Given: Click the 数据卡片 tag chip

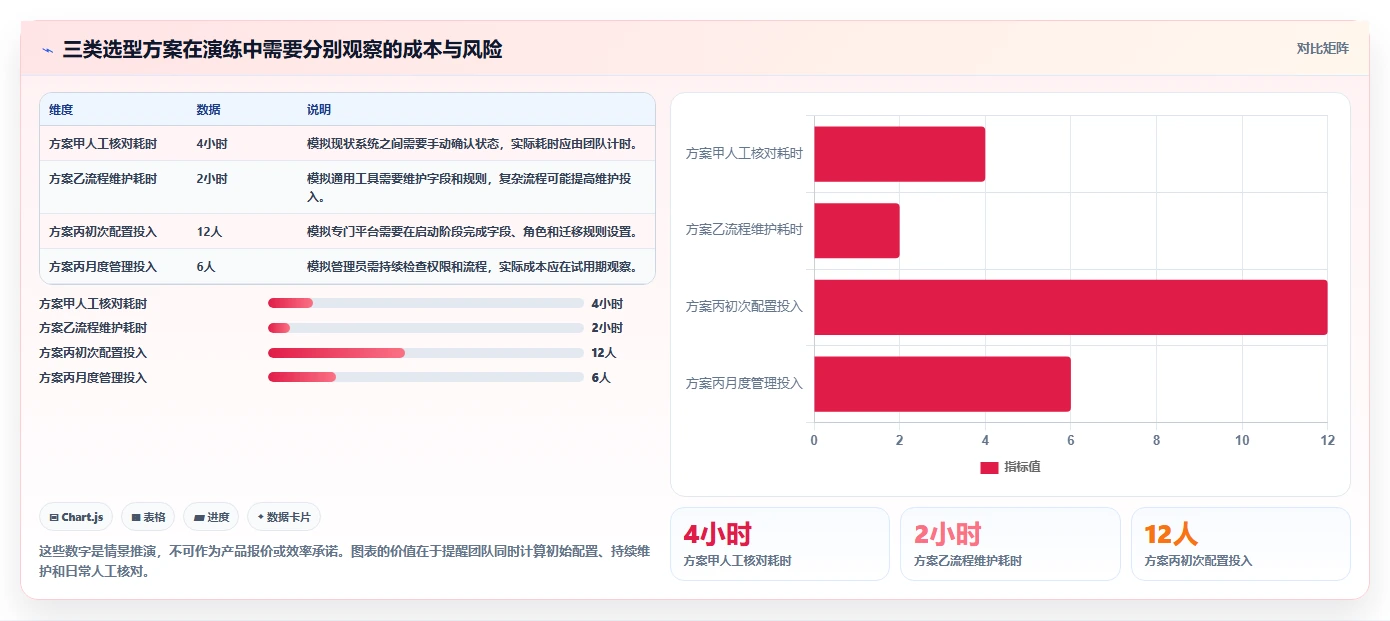Looking at the screenshot, I should click(284, 517).
